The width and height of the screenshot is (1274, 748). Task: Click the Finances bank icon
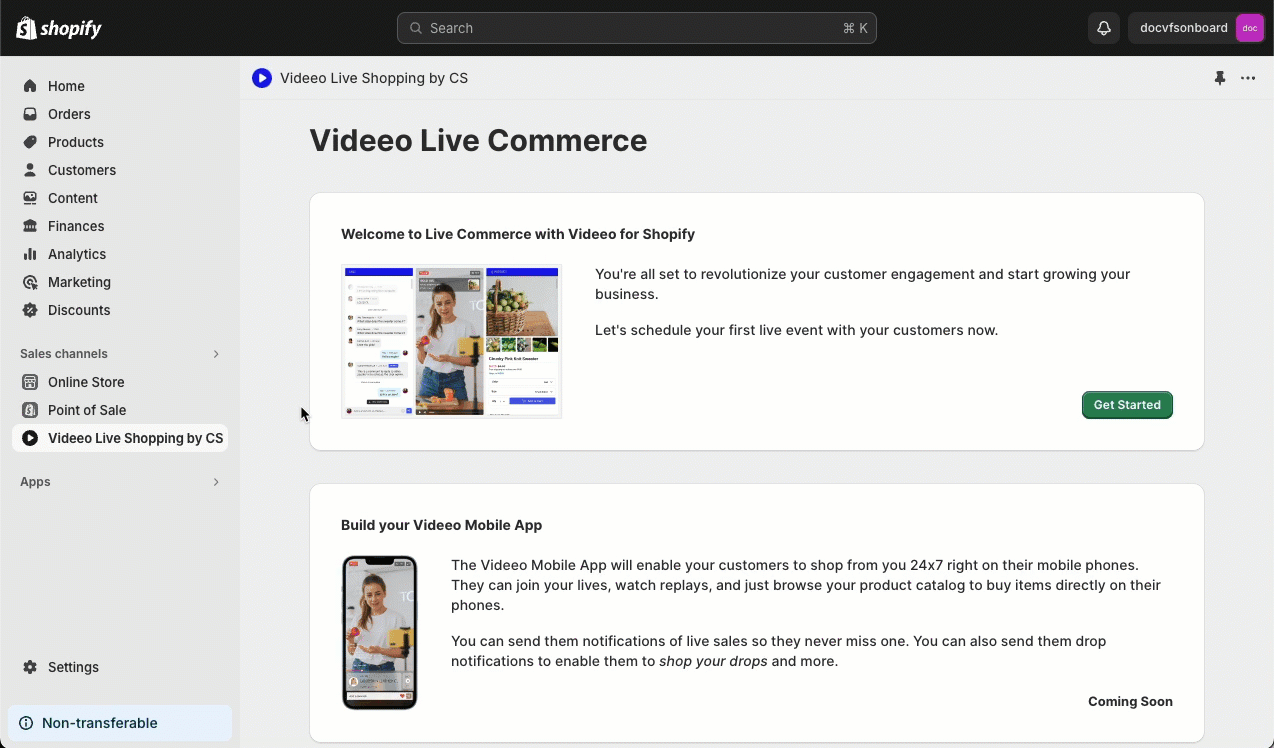coord(30,226)
